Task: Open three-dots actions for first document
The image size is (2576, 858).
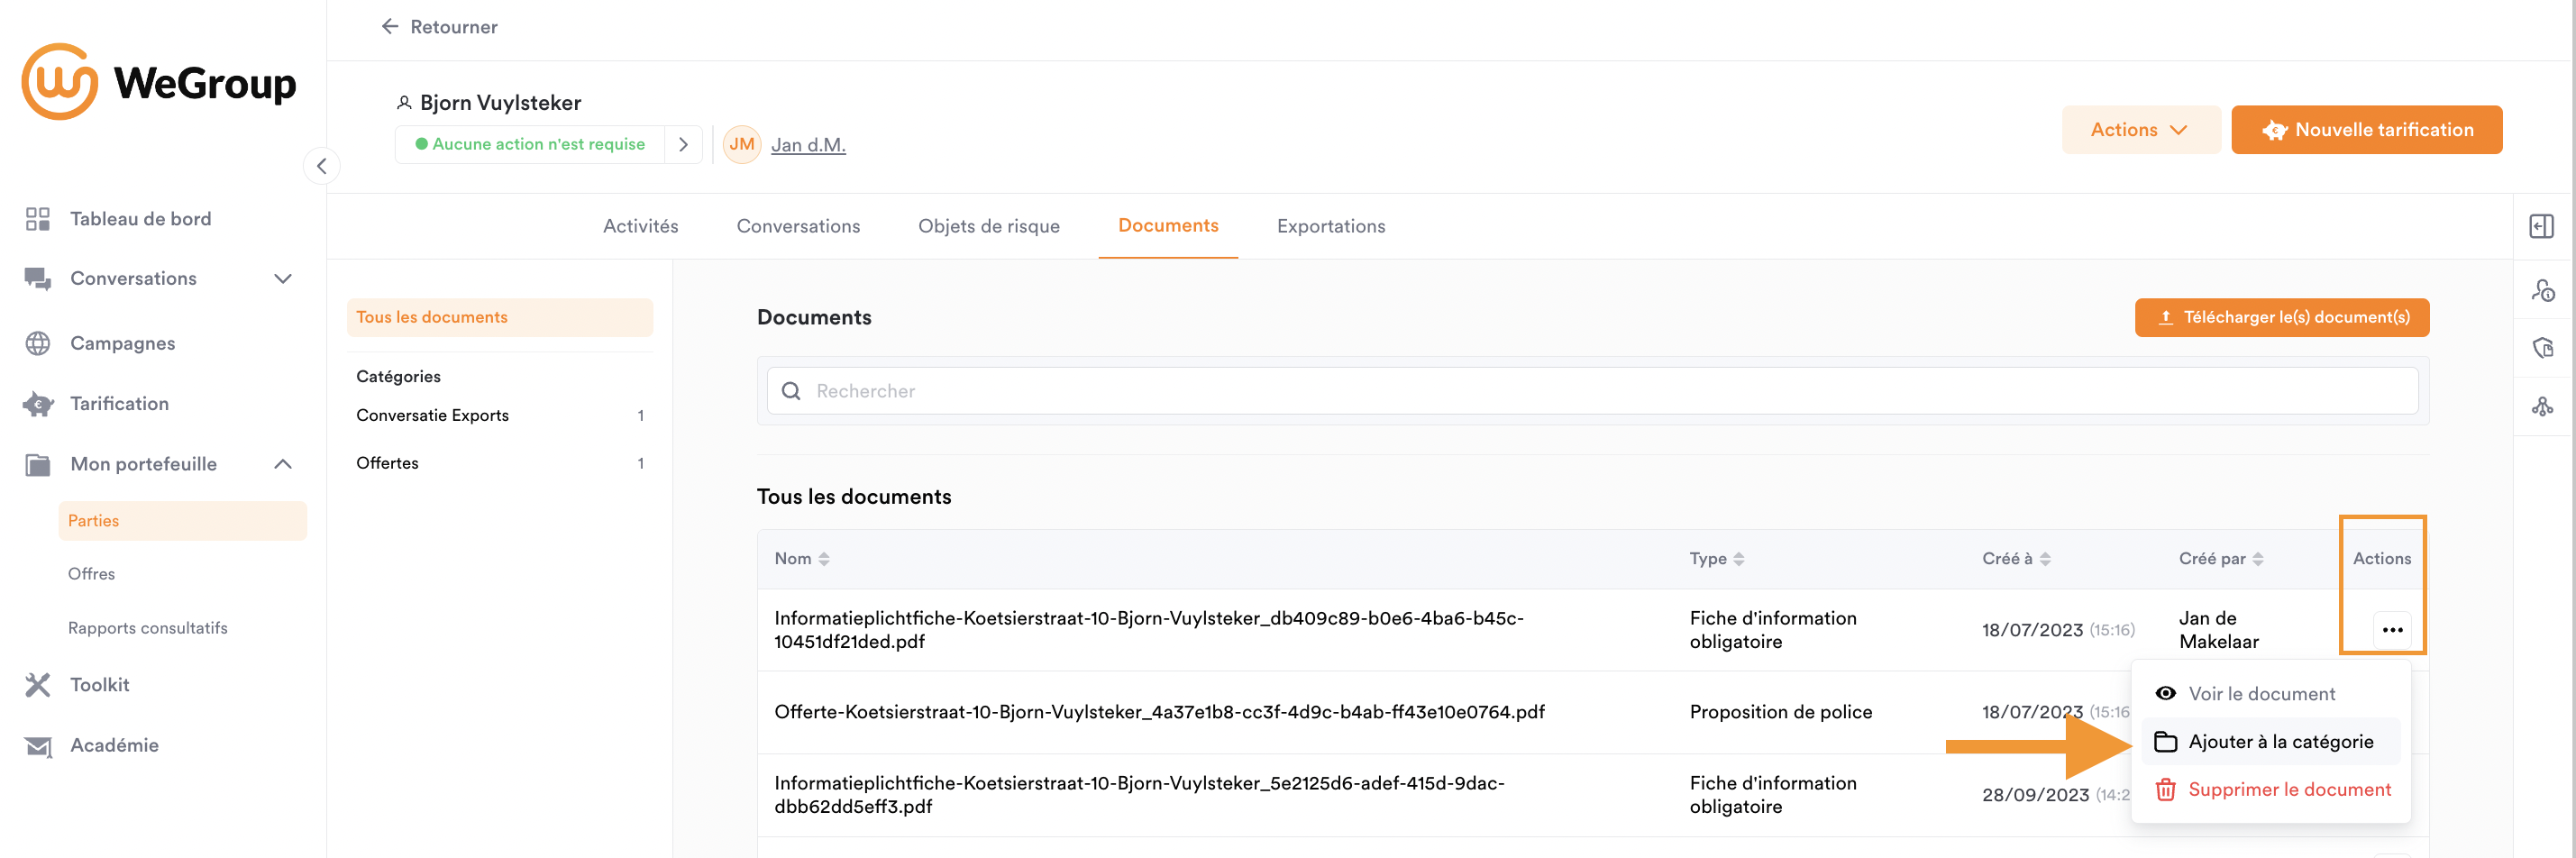Action: coord(2392,630)
